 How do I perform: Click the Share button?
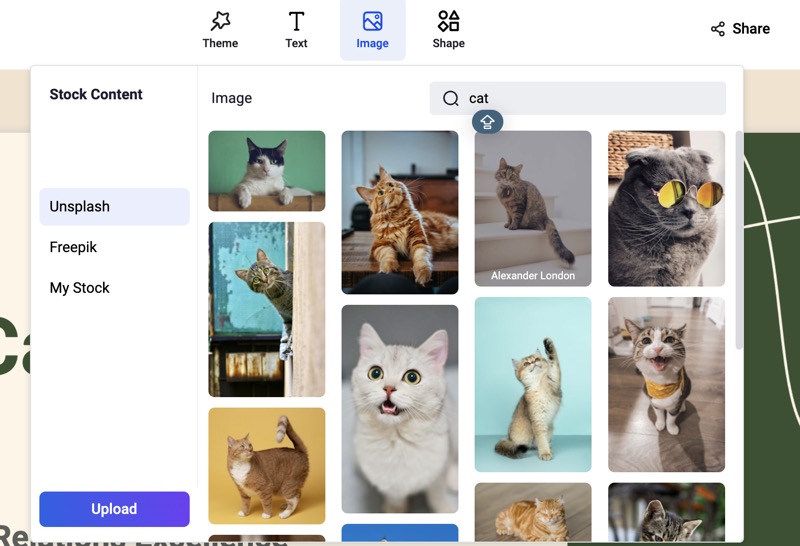click(740, 29)
